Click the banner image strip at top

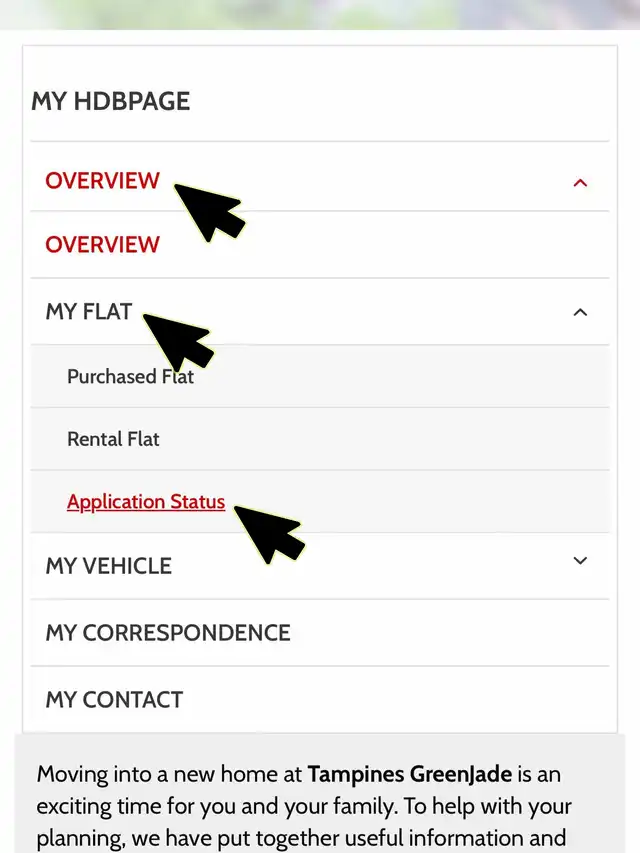point(320,14)
